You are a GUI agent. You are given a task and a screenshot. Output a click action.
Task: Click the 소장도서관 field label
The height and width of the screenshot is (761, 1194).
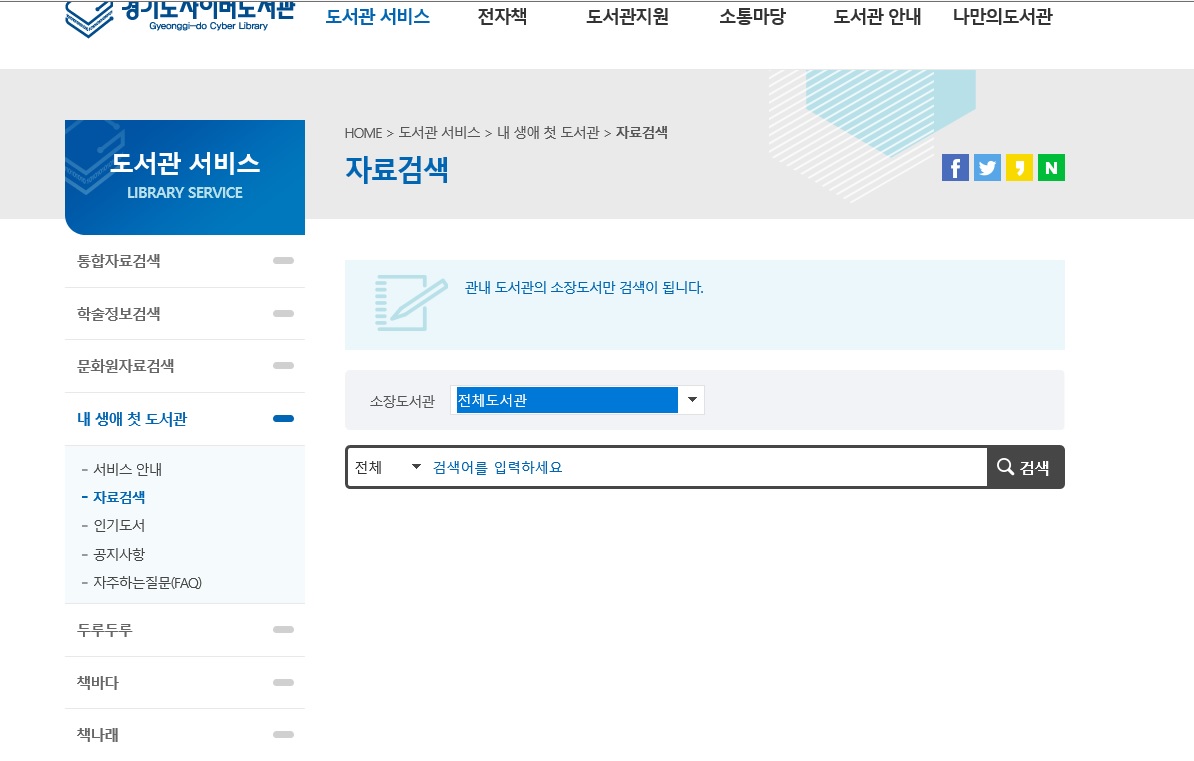(402, 401)
